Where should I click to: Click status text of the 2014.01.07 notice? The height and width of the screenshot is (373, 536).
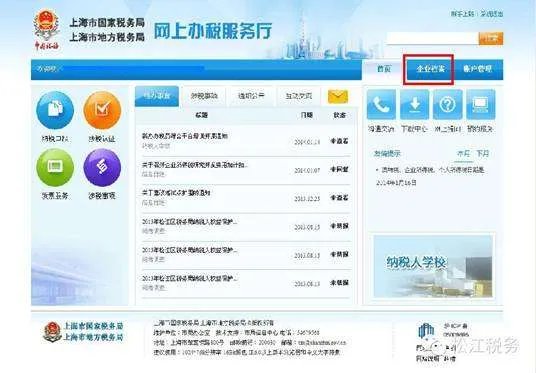pyautogui.click(x=339, y=169)
